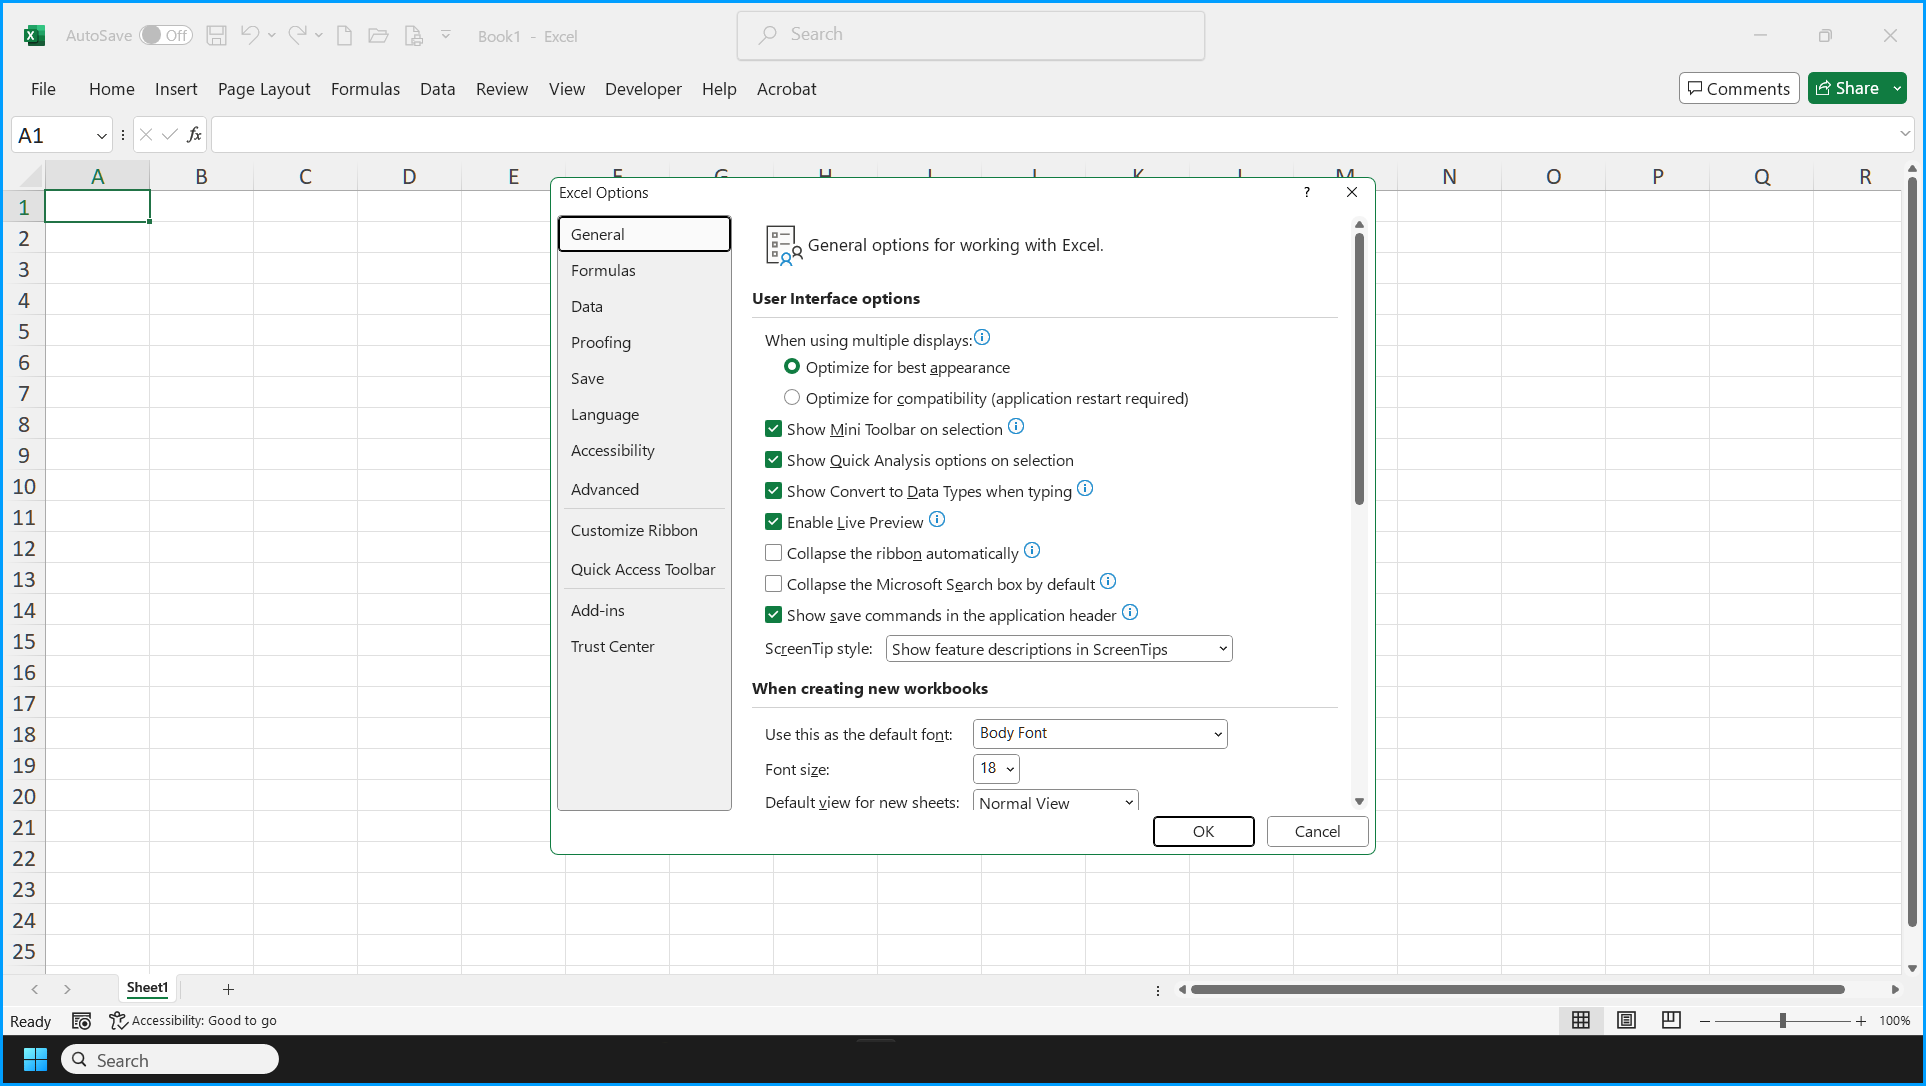Turn on the AutoSave toggle
The image size is (1926, 1086).
(165, 34)
